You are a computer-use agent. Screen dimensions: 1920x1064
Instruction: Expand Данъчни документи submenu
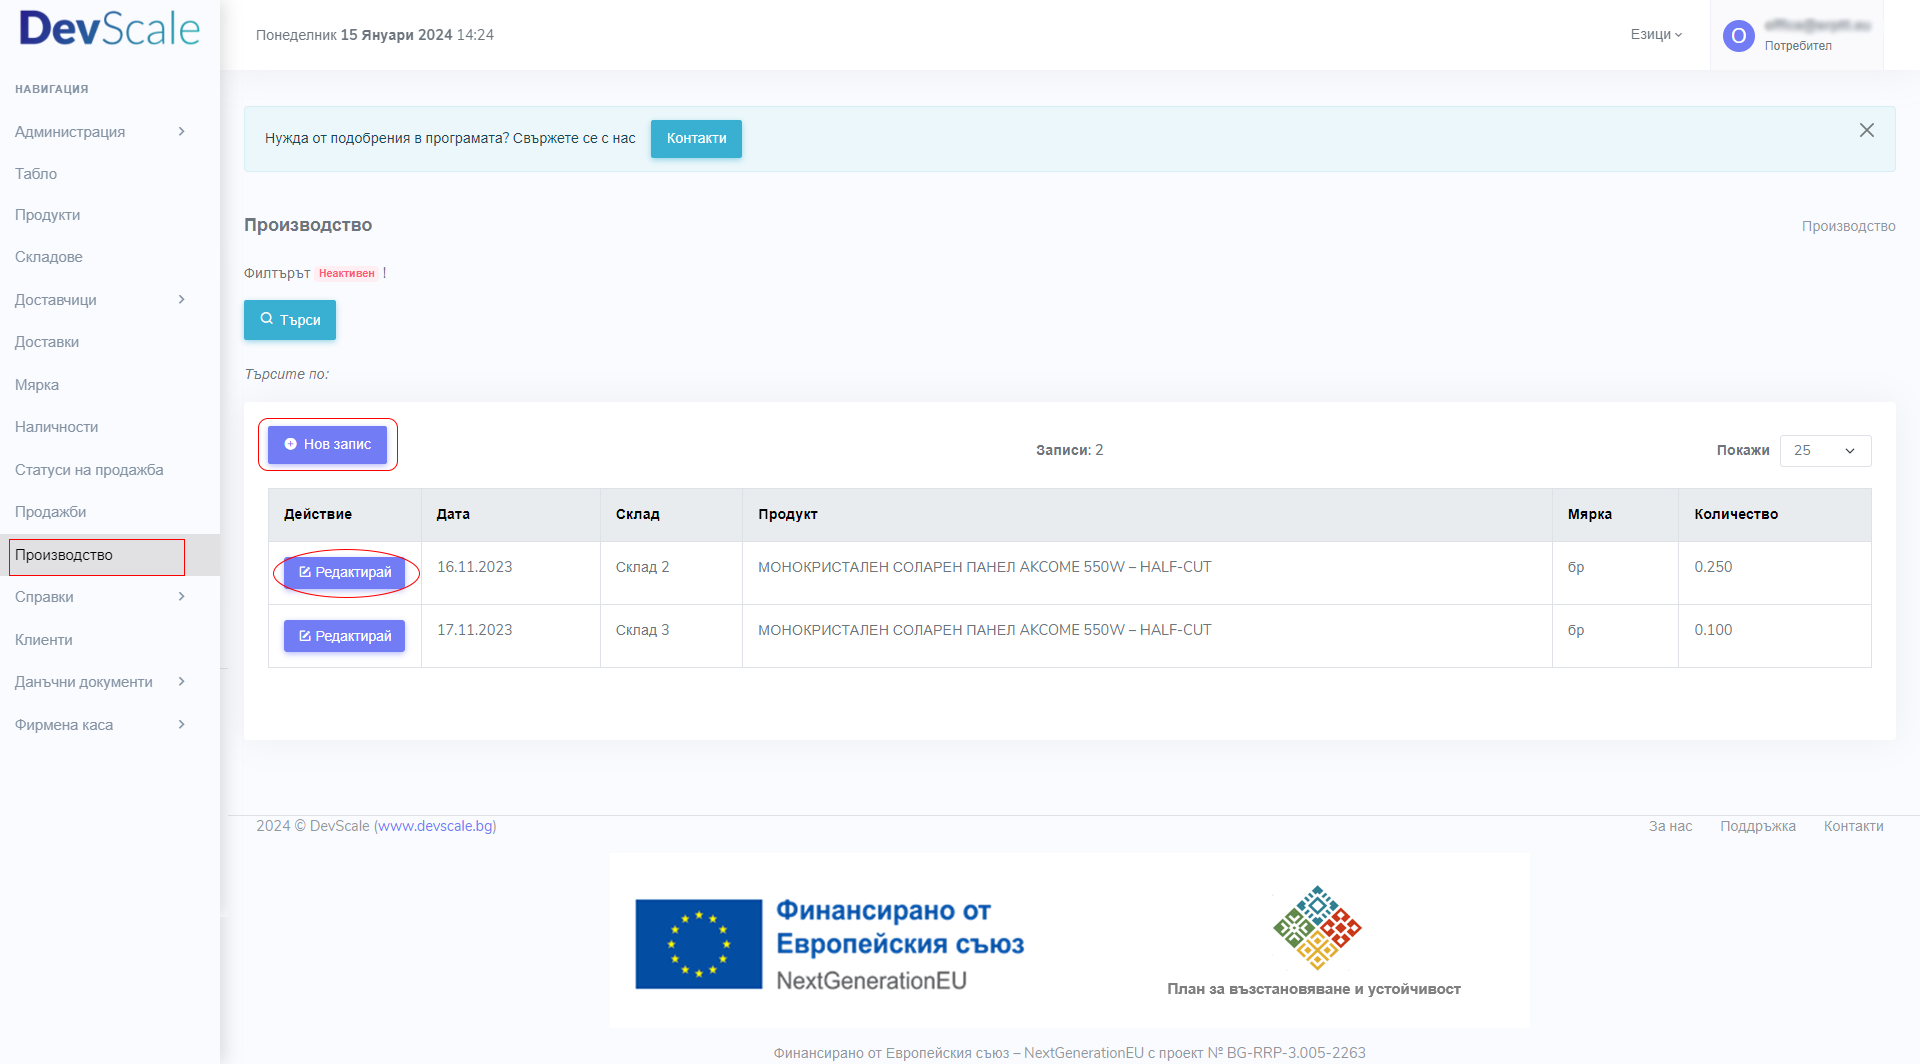(x=100, y=682)
